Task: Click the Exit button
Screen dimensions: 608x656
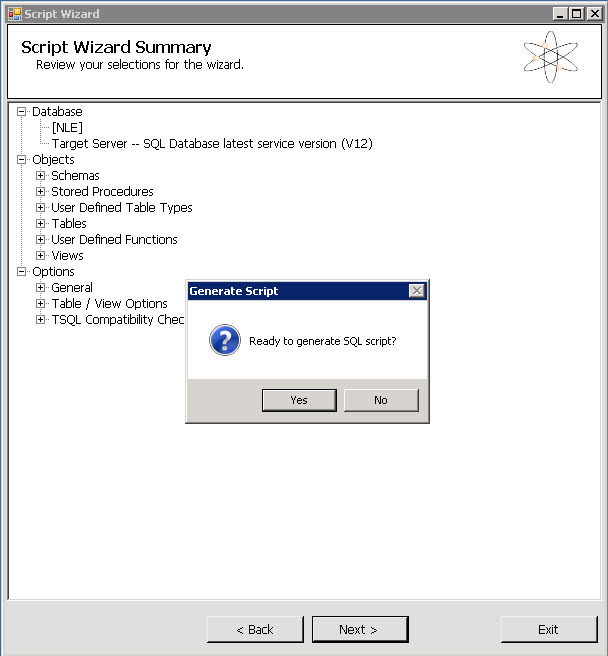Action: point(548,629)
